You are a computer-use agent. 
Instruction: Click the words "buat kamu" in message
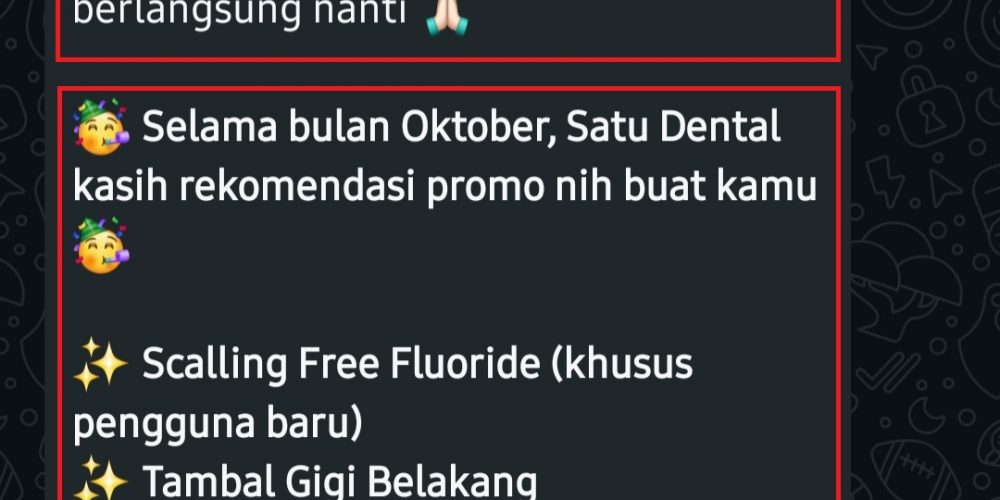tap(719, 186)
